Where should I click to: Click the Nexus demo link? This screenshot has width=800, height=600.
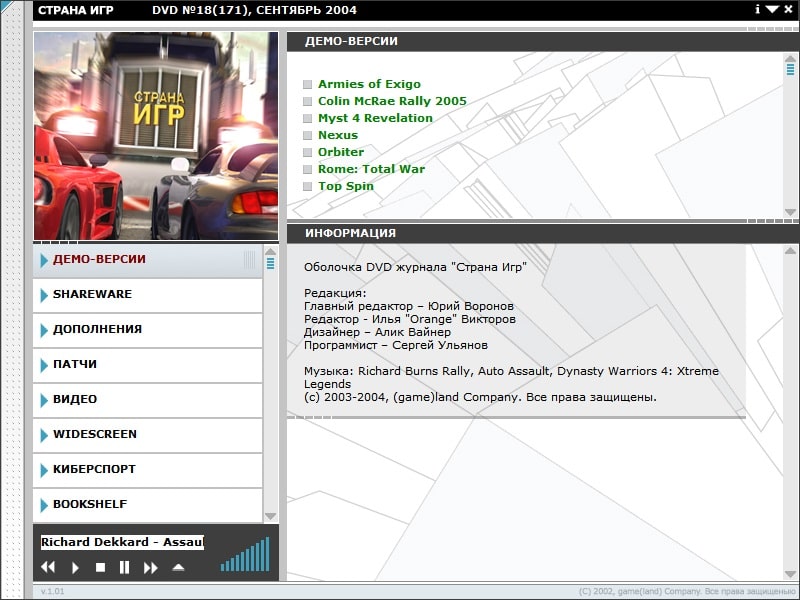click(338, 135)
